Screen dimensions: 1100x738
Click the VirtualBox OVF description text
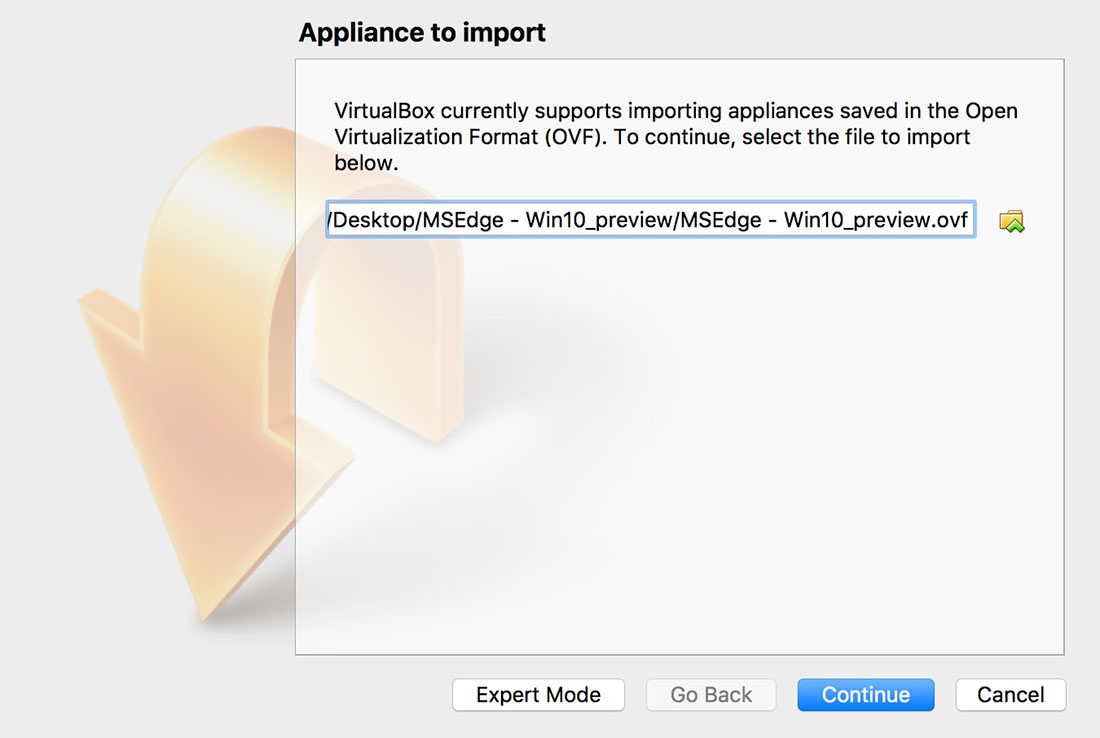coord(676,137)
